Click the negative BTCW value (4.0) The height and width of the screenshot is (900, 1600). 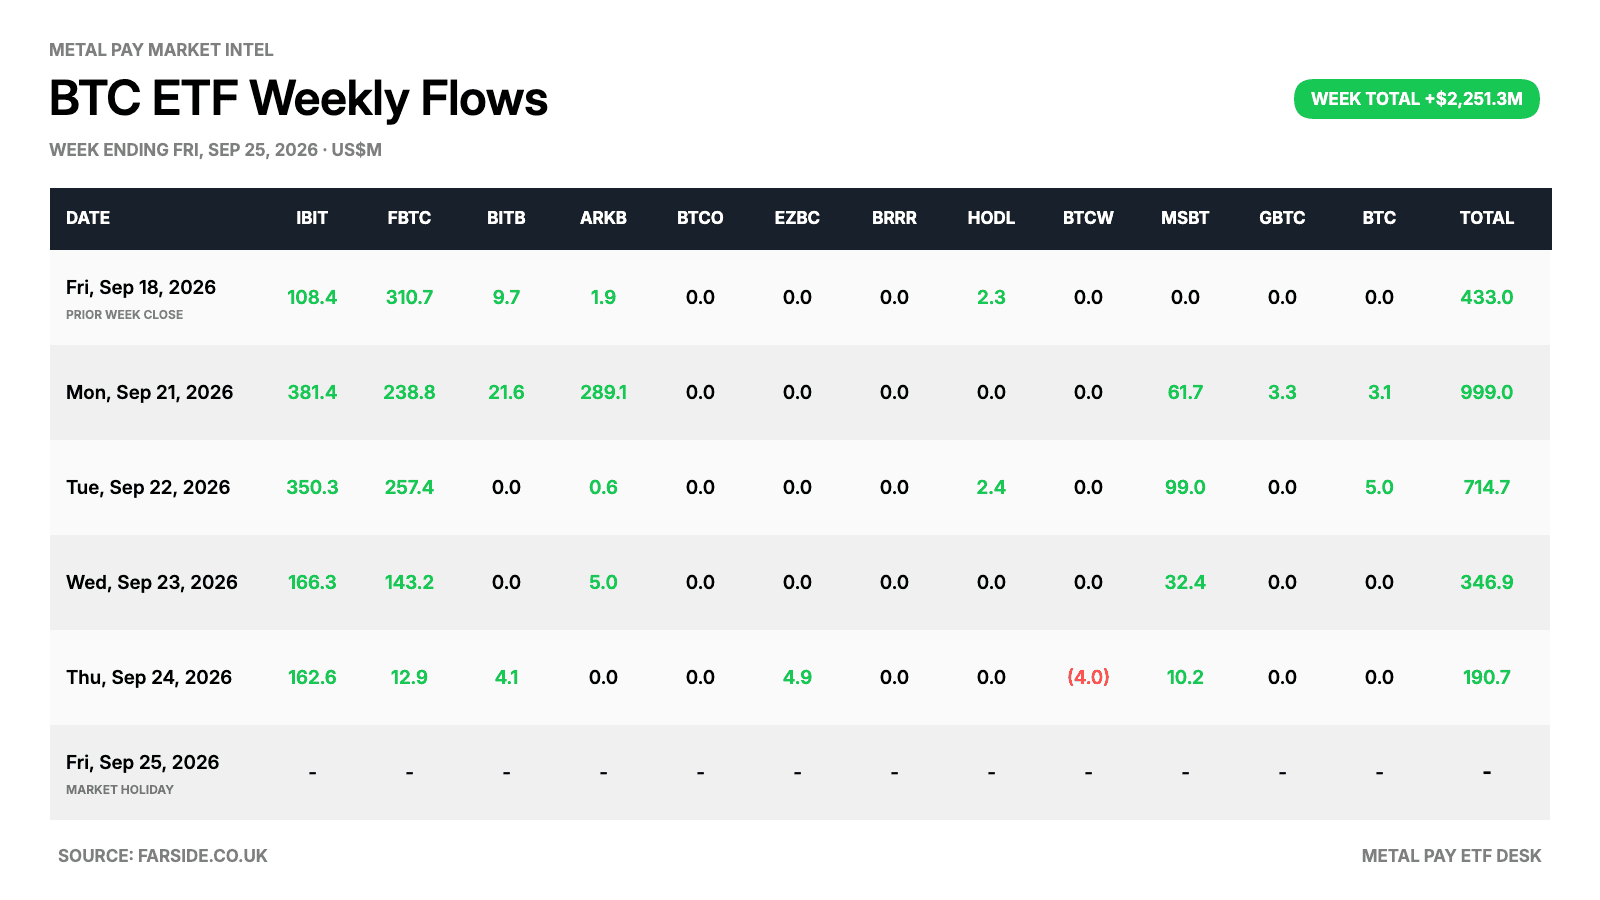[1088, 677]
